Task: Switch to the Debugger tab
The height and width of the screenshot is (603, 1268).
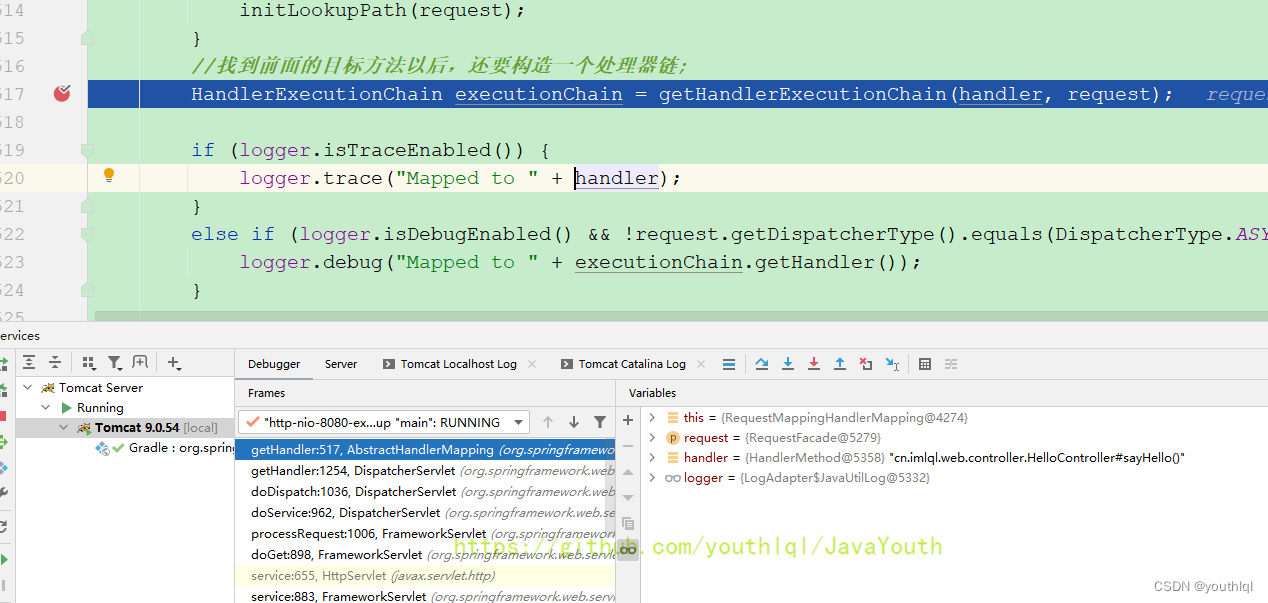Action: pos(274,364)
